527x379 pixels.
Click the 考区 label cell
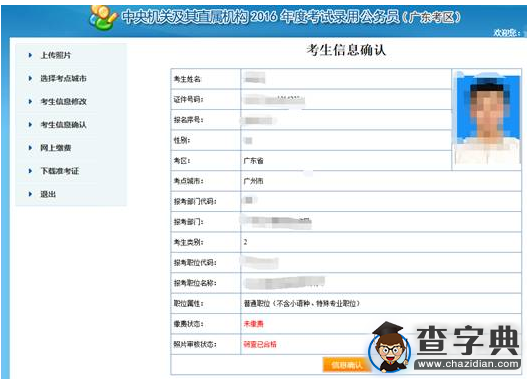(x=206, y=161)
